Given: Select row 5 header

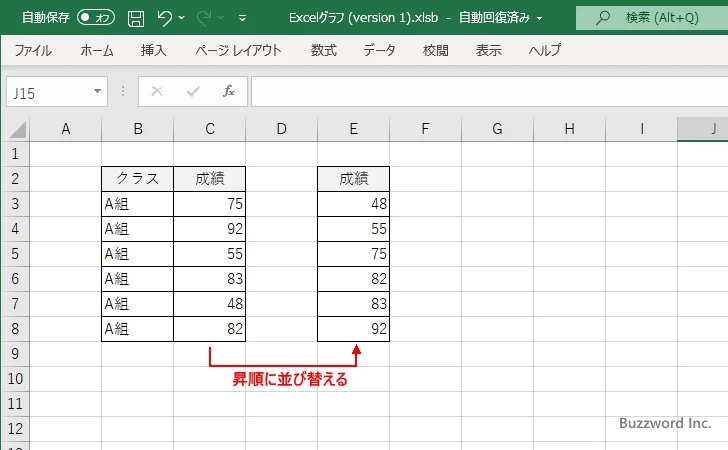Looking at the screenshot, I should tap(15, 254).
